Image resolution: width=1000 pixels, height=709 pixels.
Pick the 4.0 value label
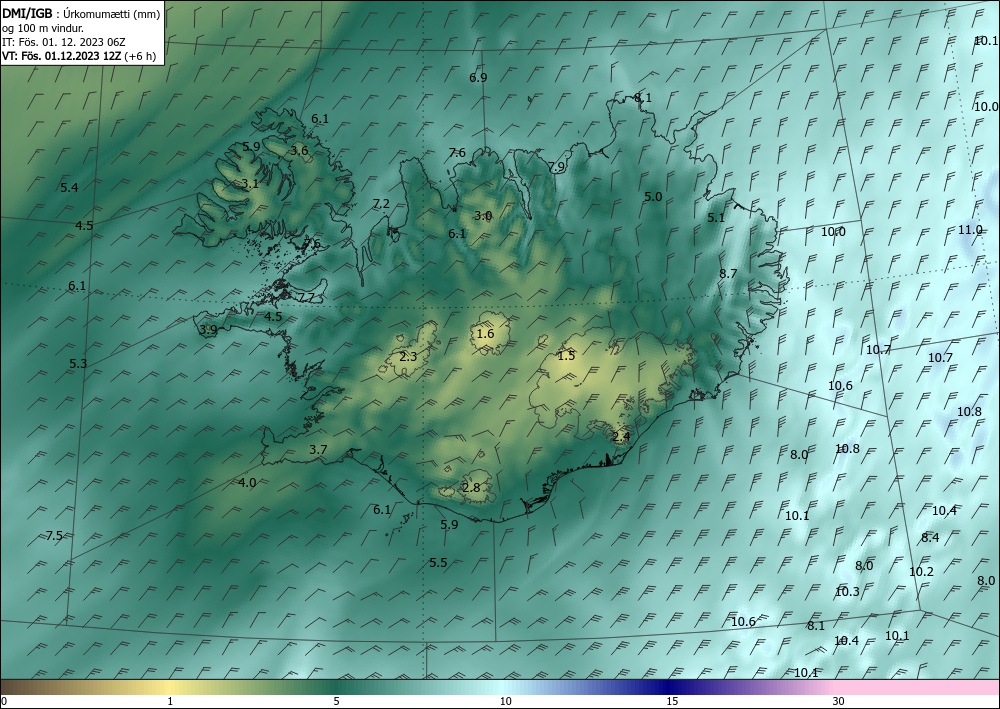(247, 483)
